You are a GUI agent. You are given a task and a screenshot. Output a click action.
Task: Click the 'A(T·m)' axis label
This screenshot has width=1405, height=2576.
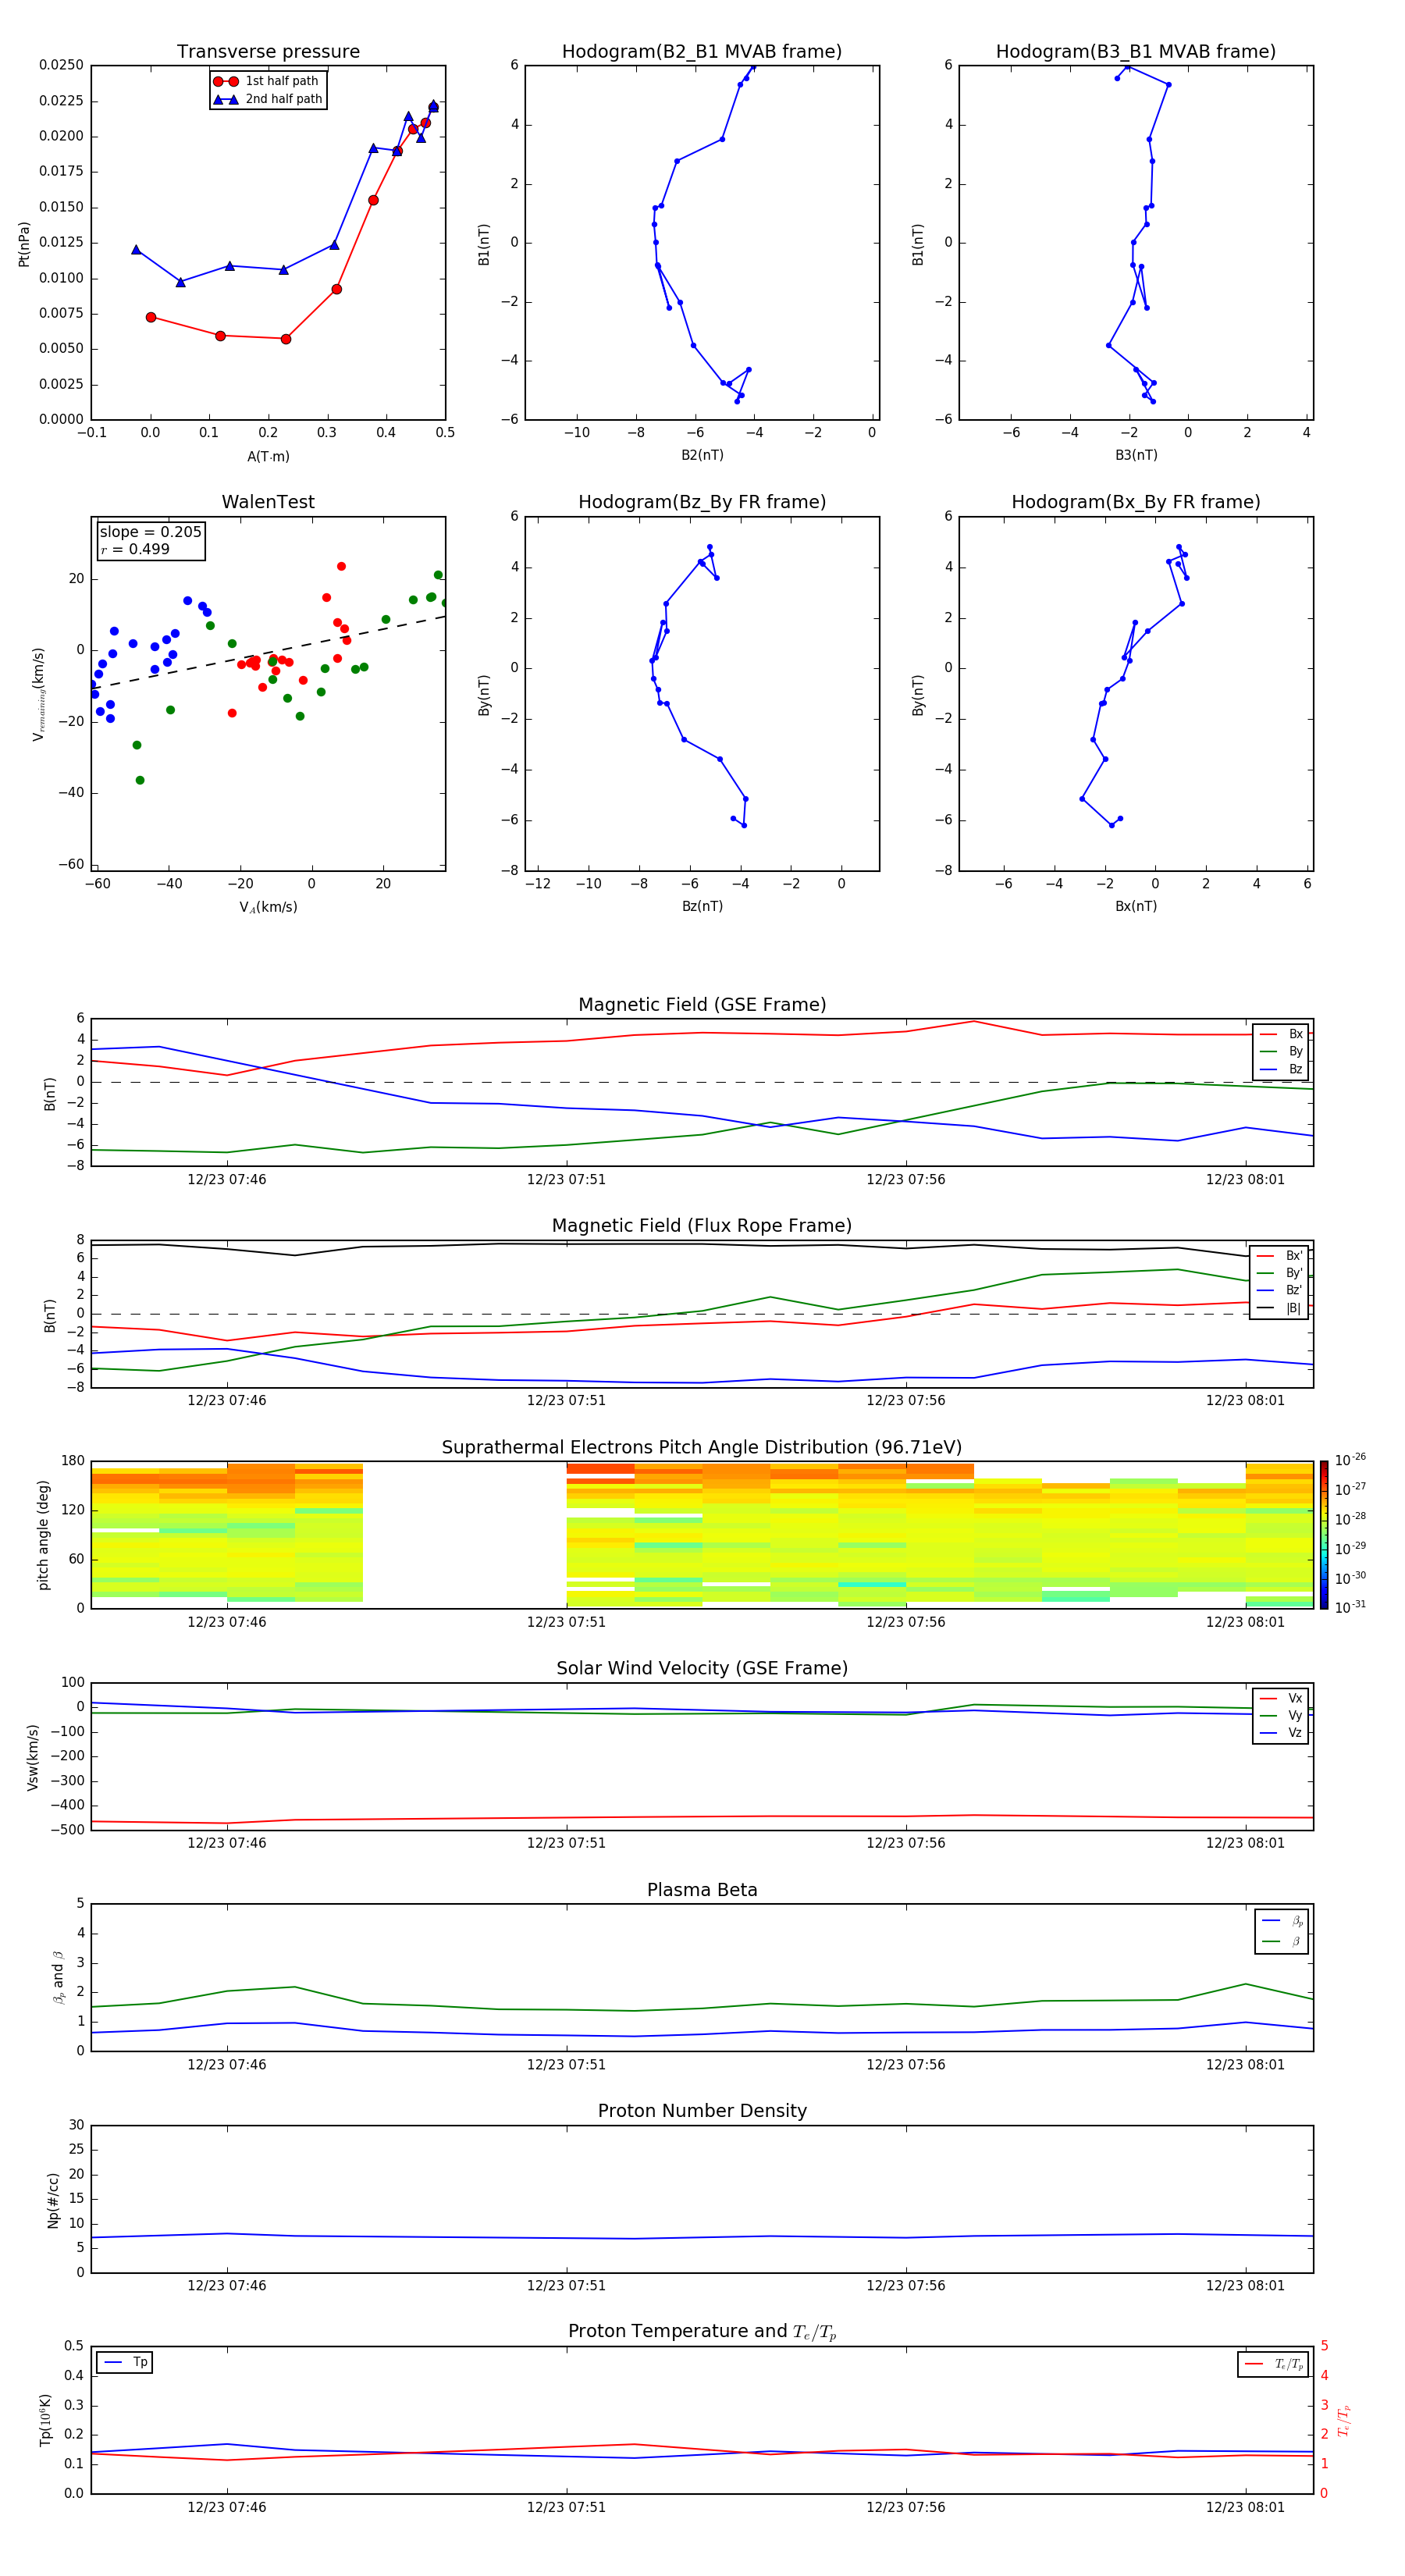[x=268, y=456]
